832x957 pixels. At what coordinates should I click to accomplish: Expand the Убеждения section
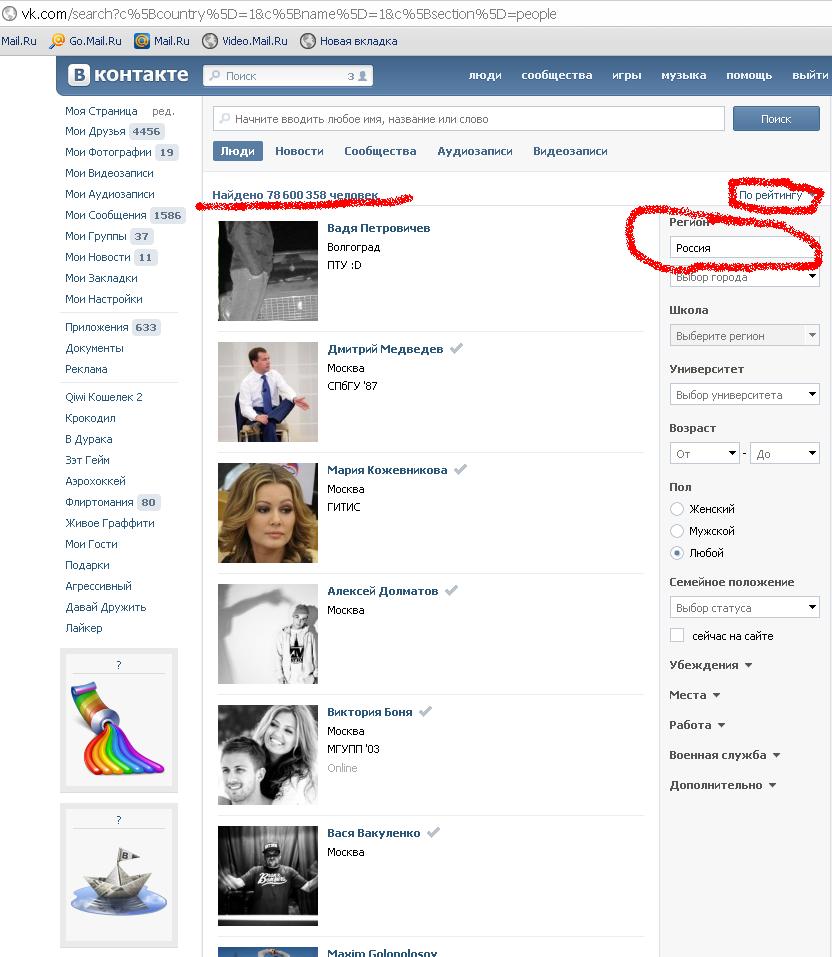pyautogui.click(x=711, y=665)
